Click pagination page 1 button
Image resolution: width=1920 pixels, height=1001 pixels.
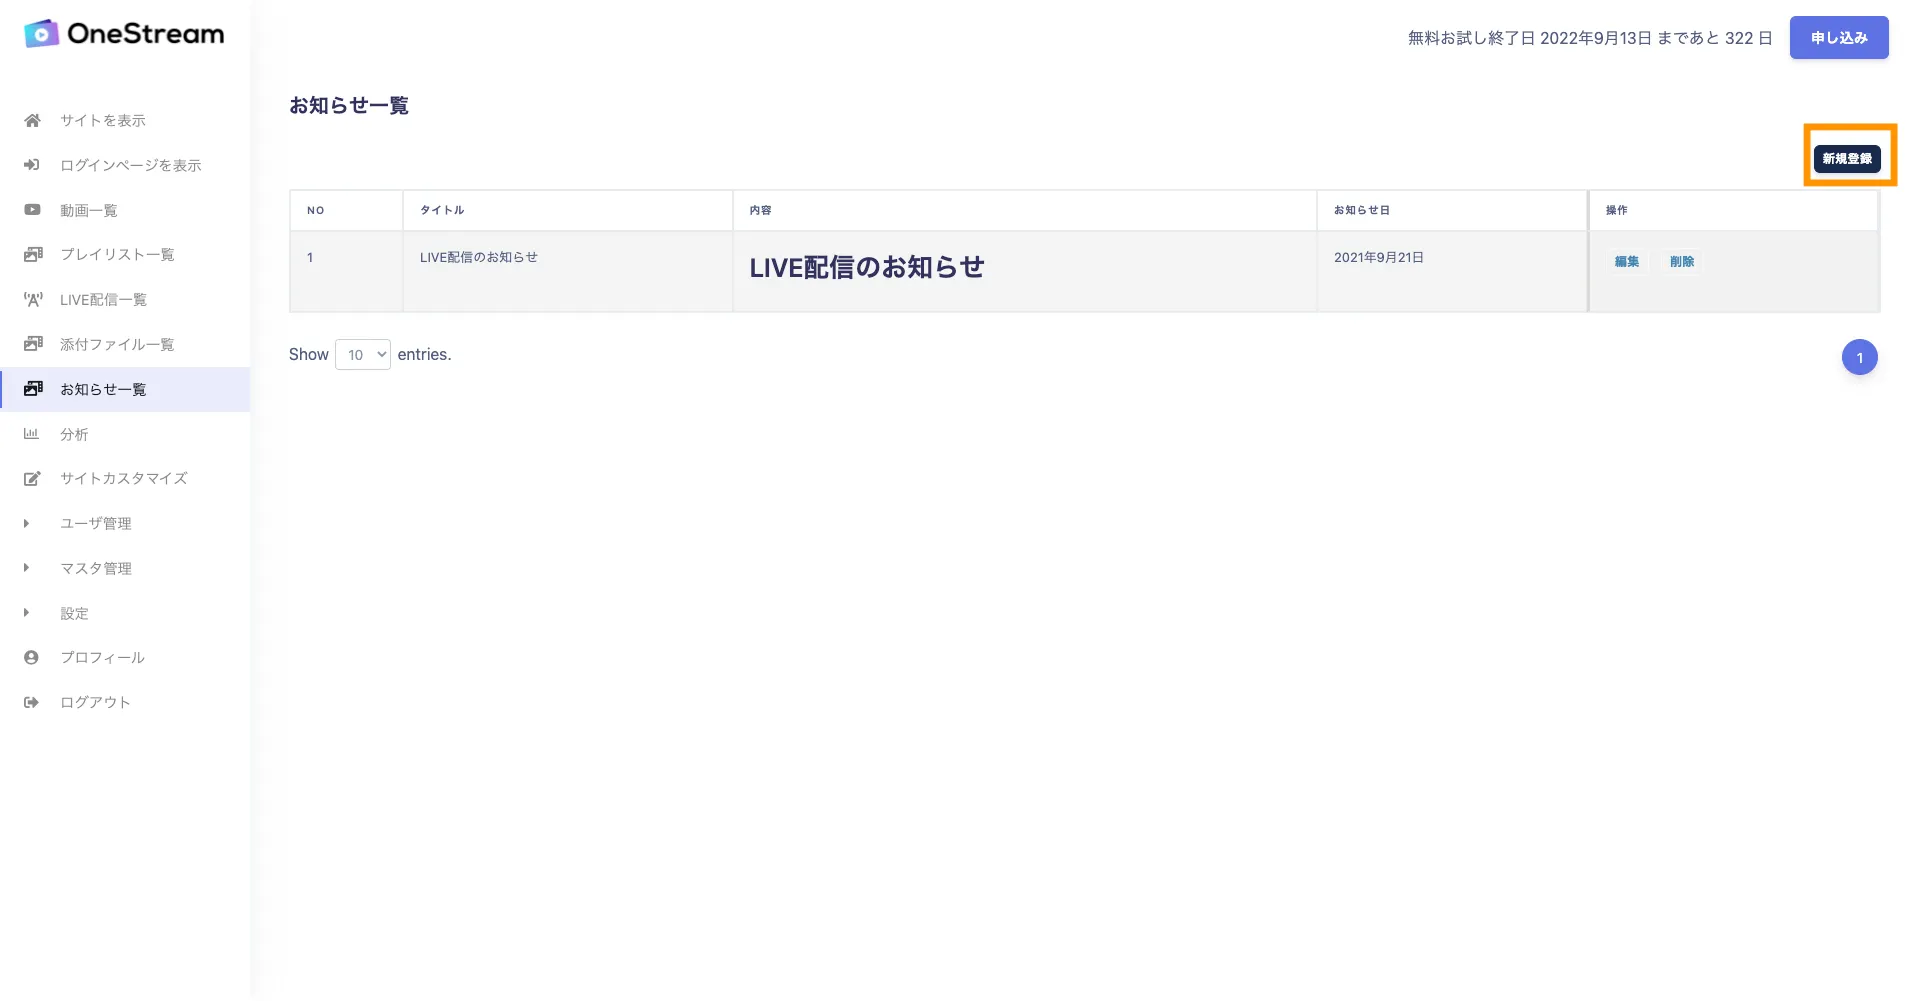tap(1860, 357)
